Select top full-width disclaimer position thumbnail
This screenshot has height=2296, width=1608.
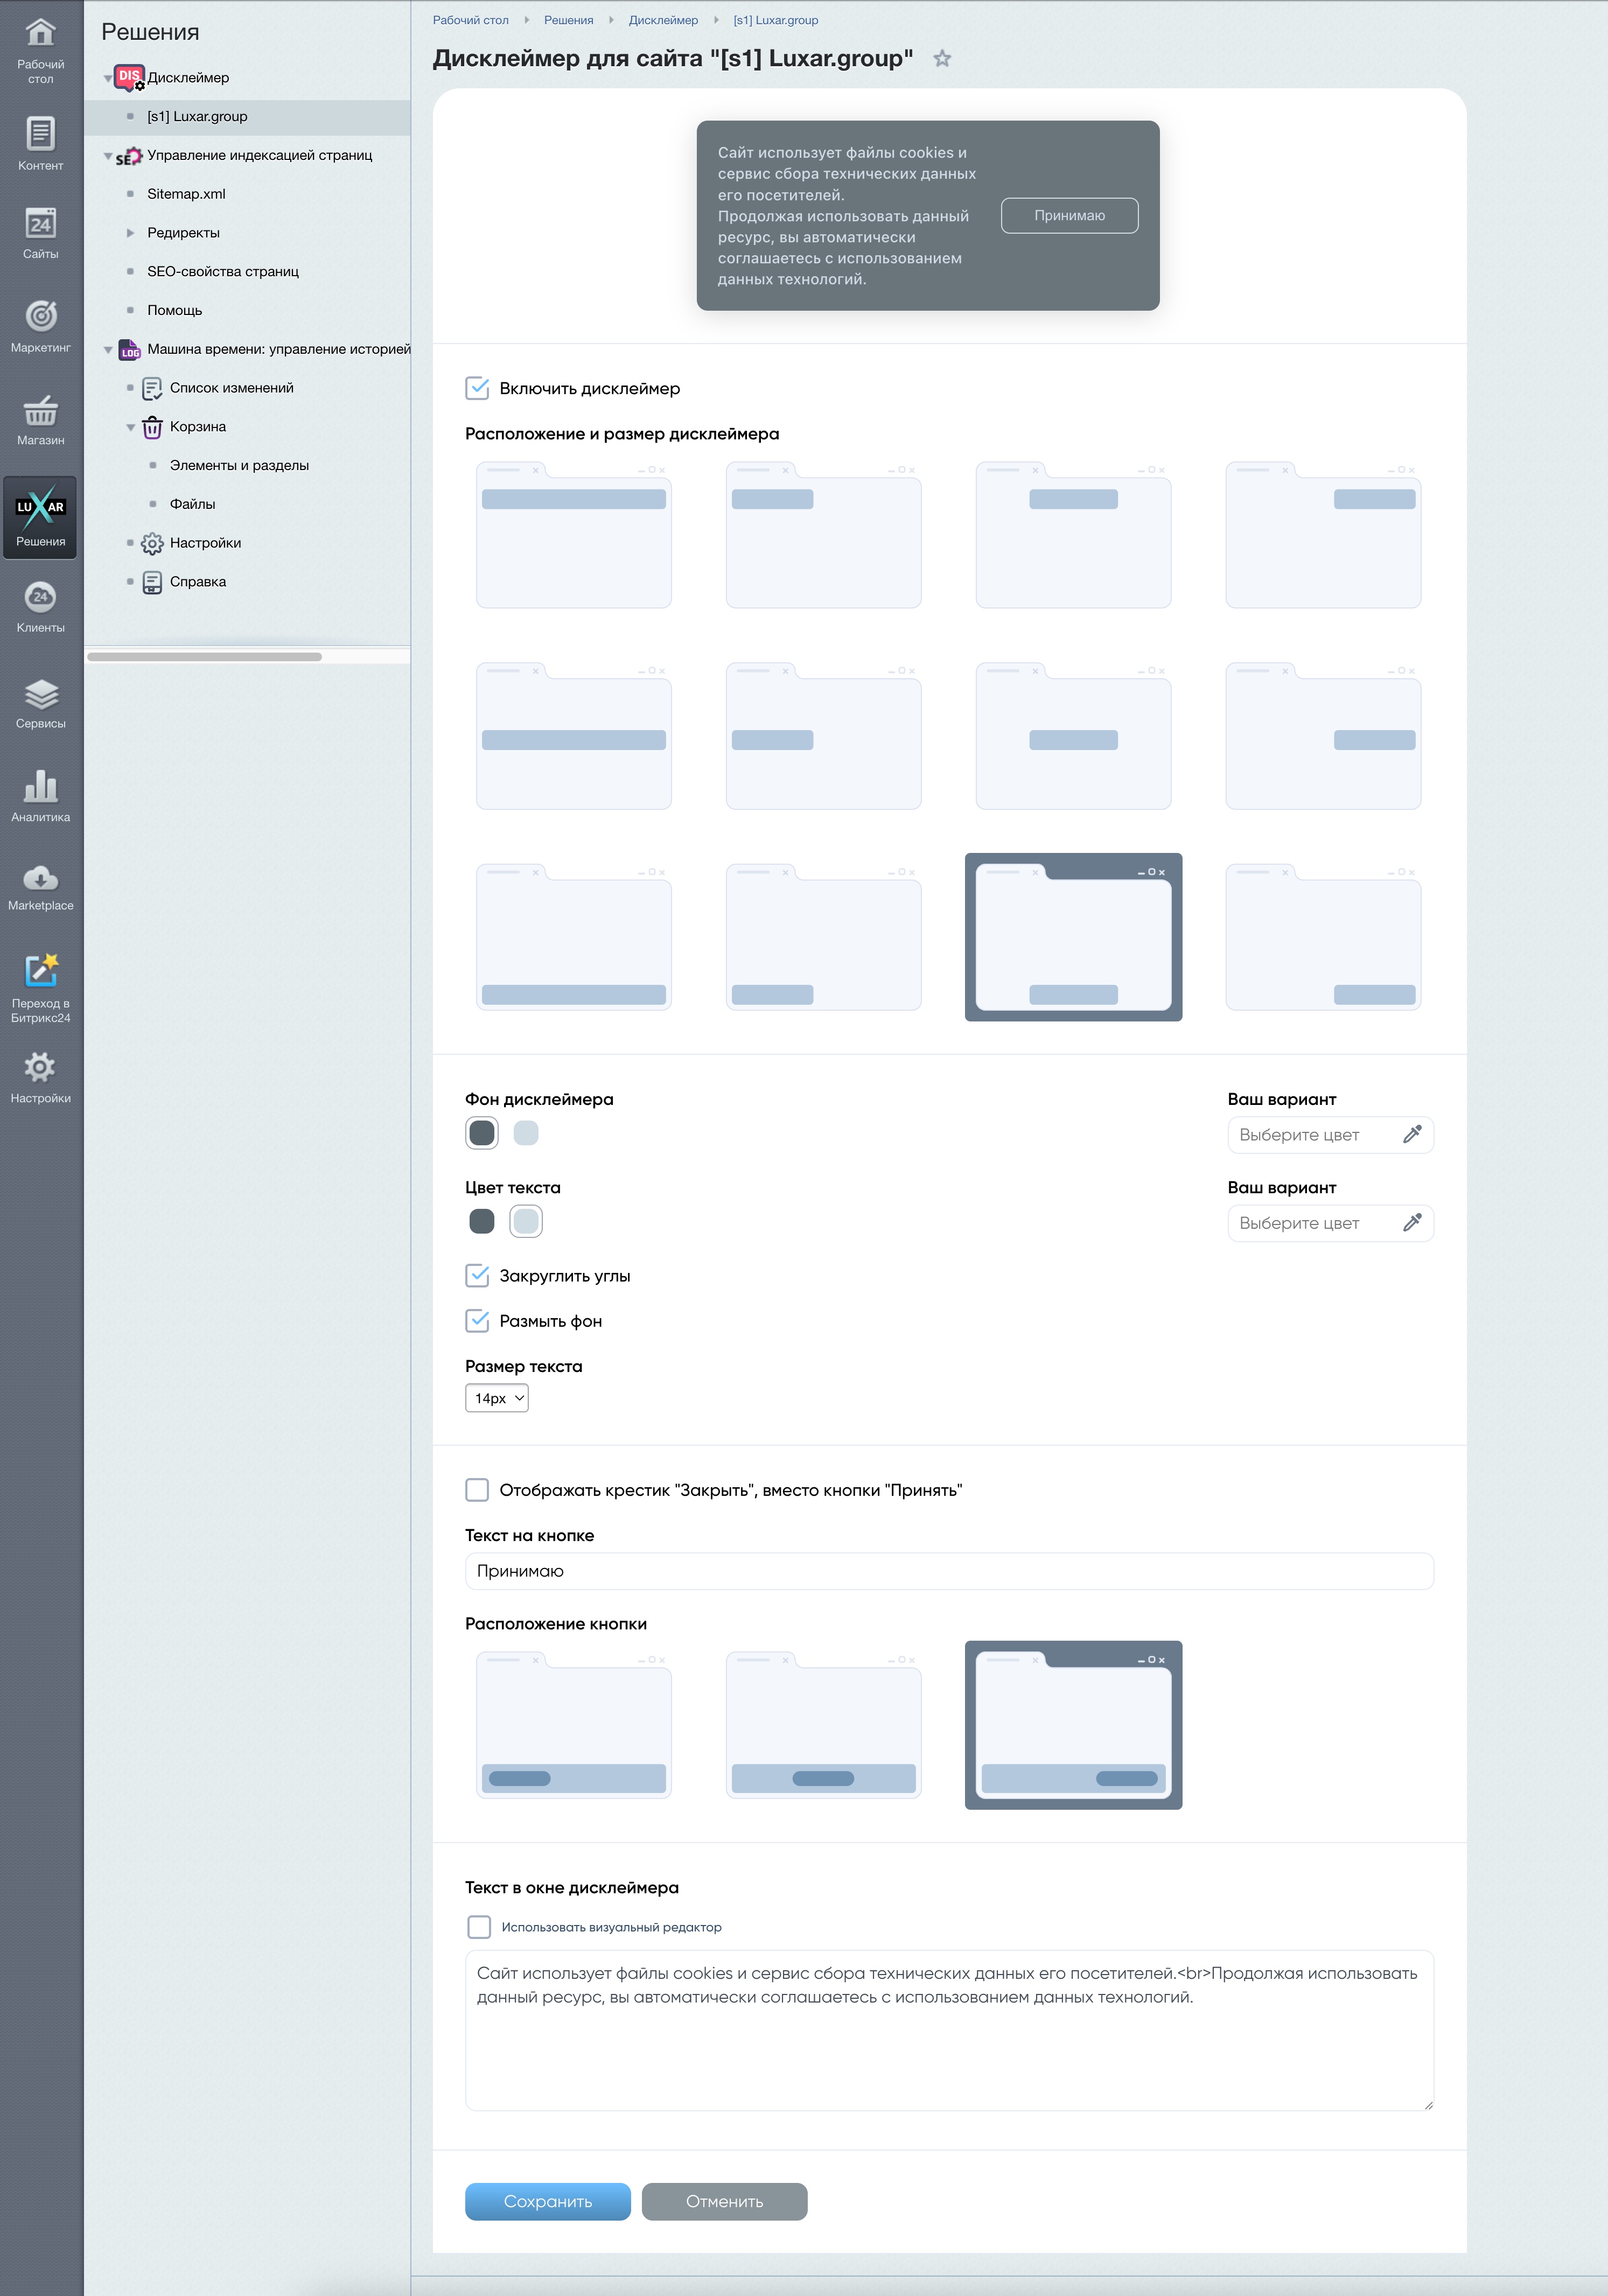tap(573, 536)
